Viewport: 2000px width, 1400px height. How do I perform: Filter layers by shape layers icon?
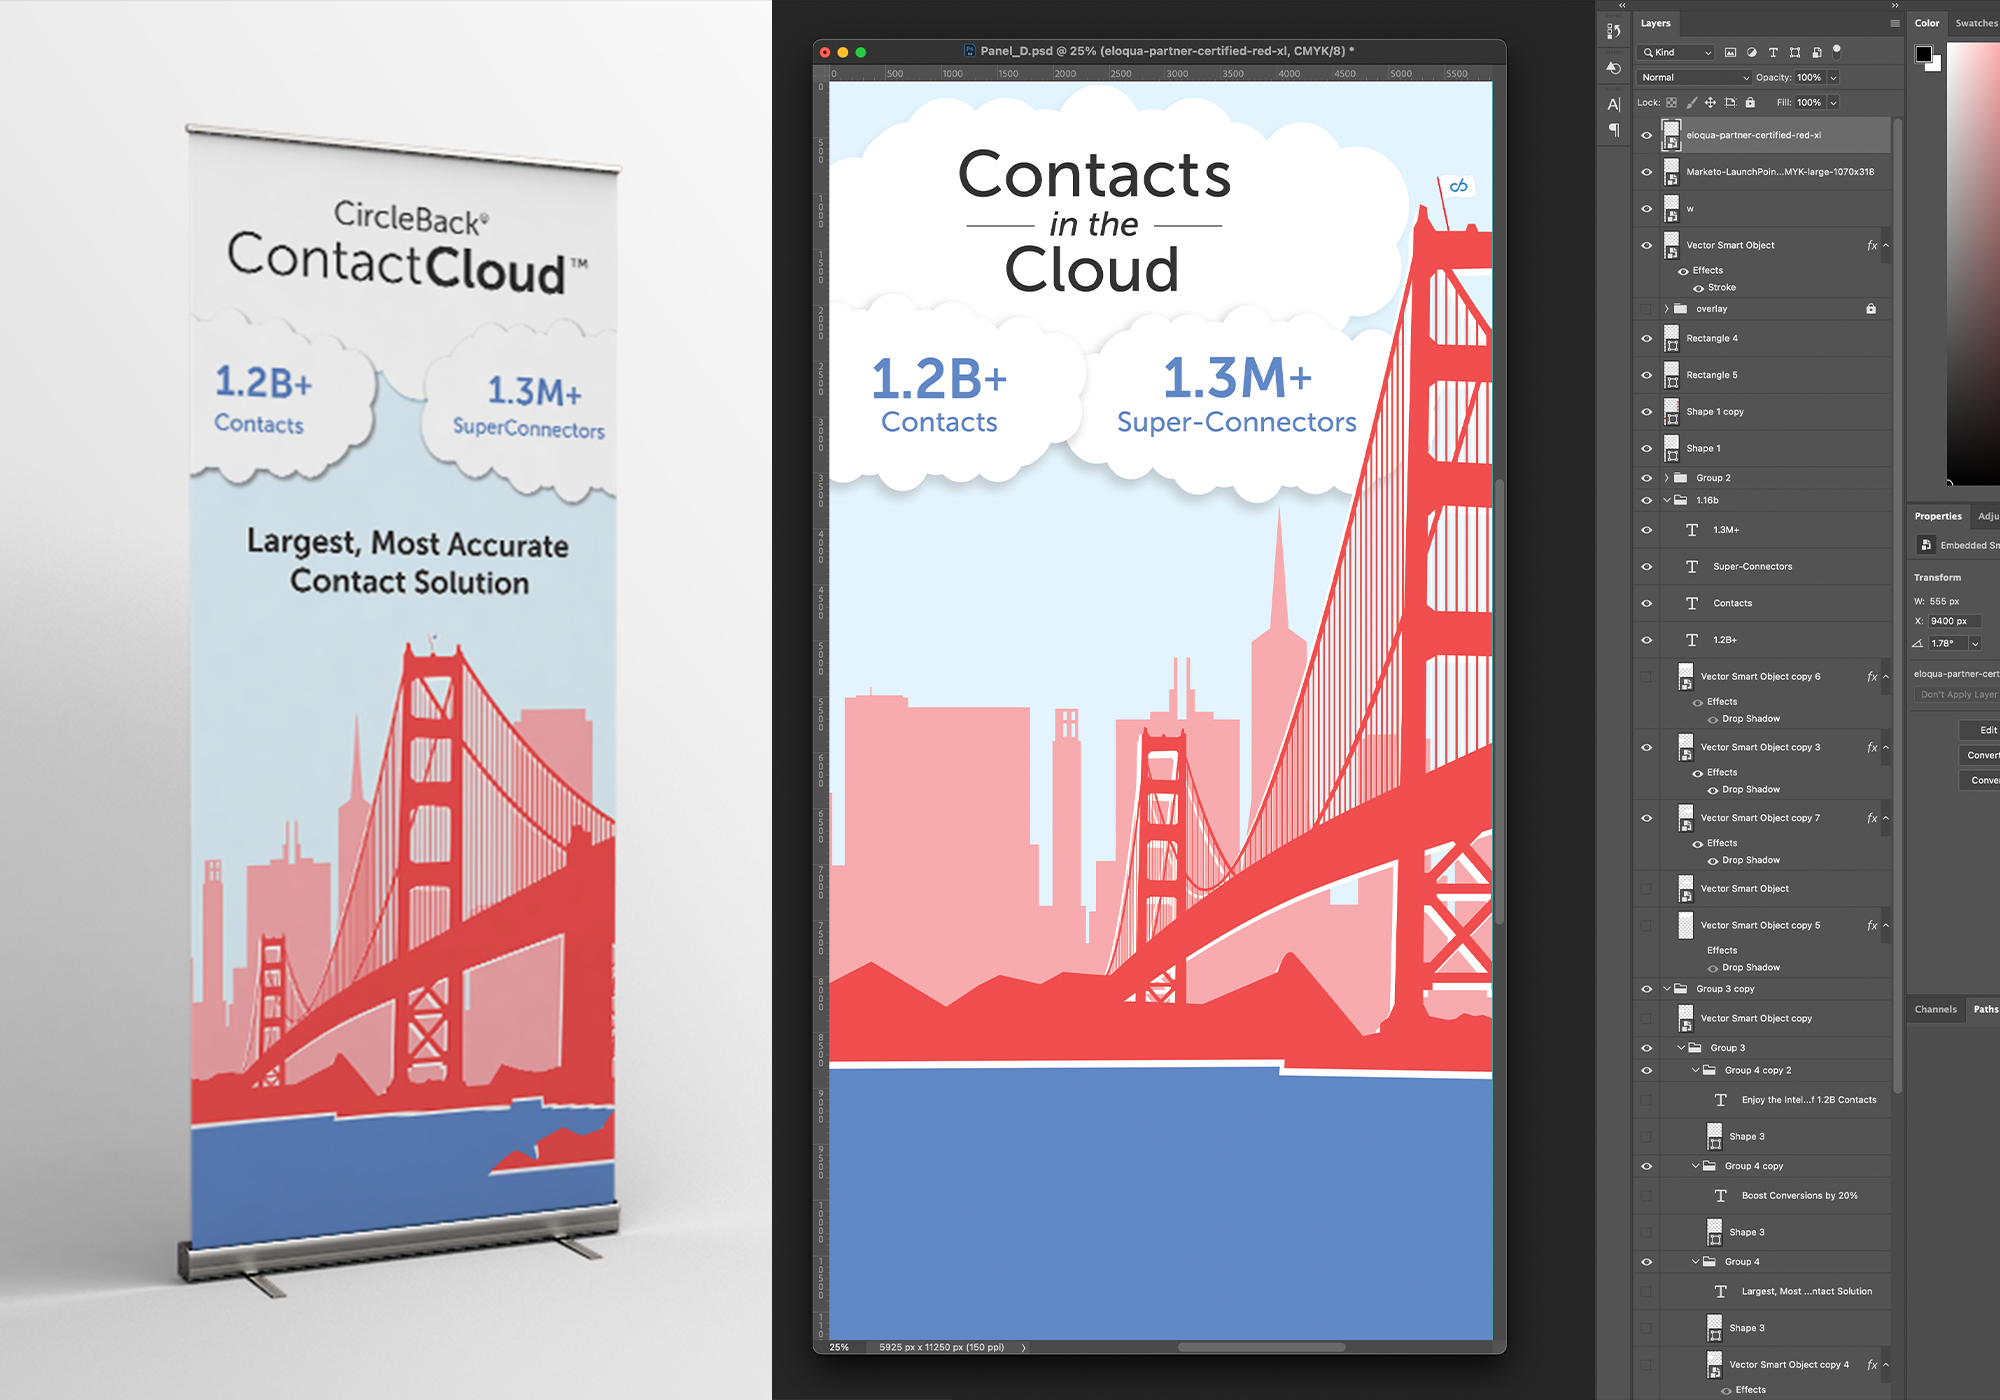(x=1795, y=52)
